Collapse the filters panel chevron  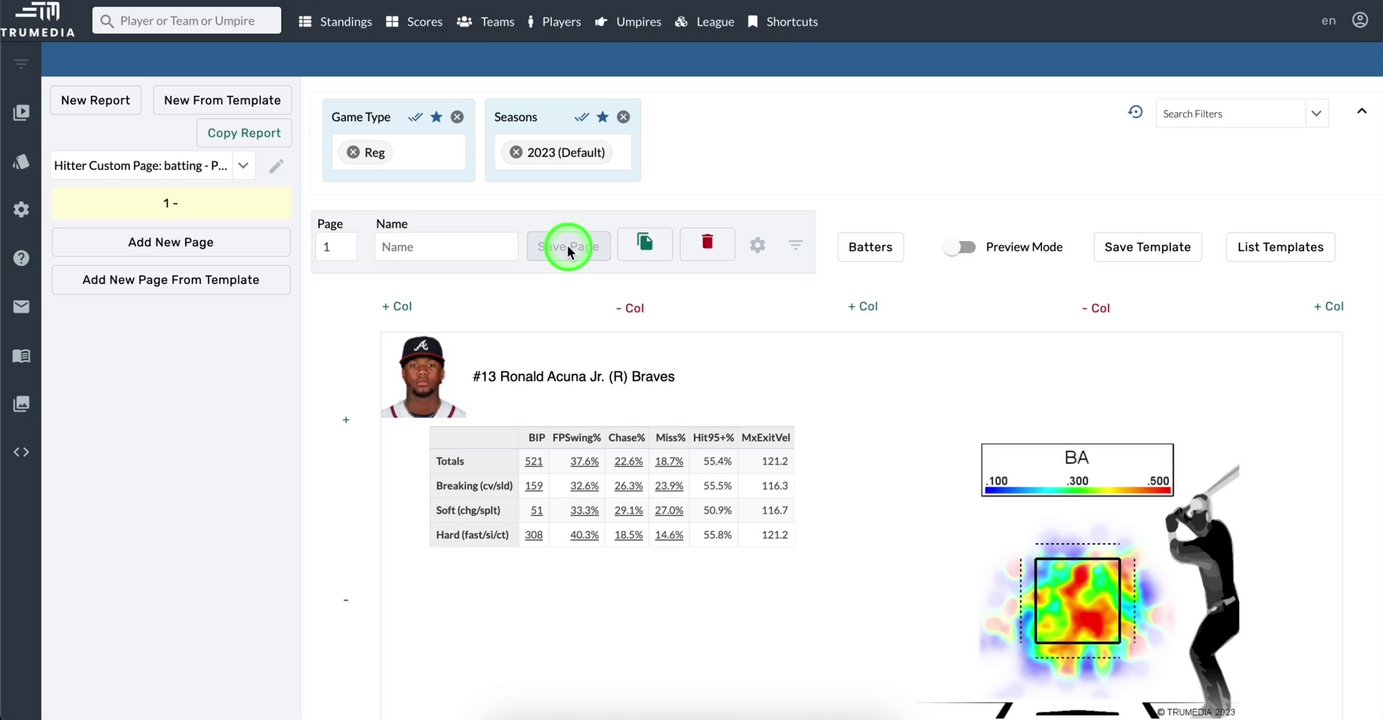(x=1361, y=112)
